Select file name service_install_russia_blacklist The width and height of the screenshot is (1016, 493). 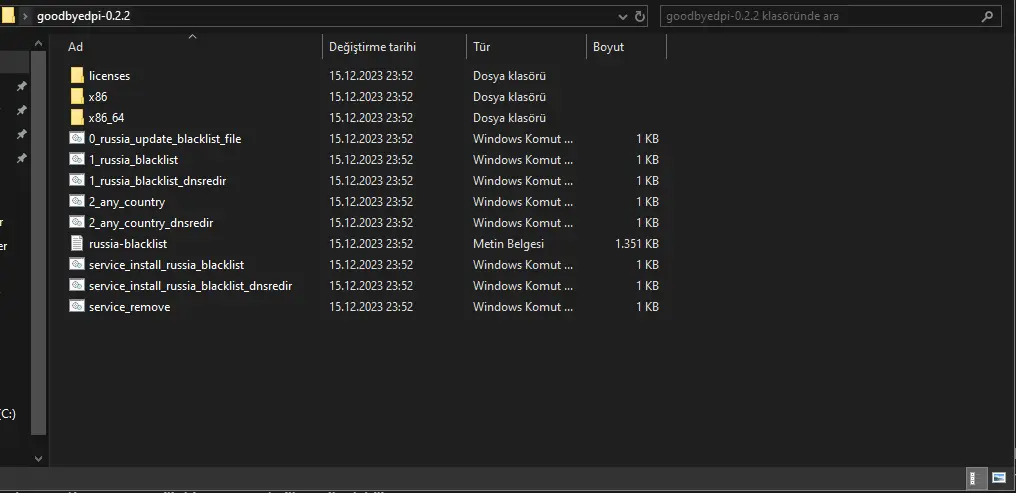[167, 264]
